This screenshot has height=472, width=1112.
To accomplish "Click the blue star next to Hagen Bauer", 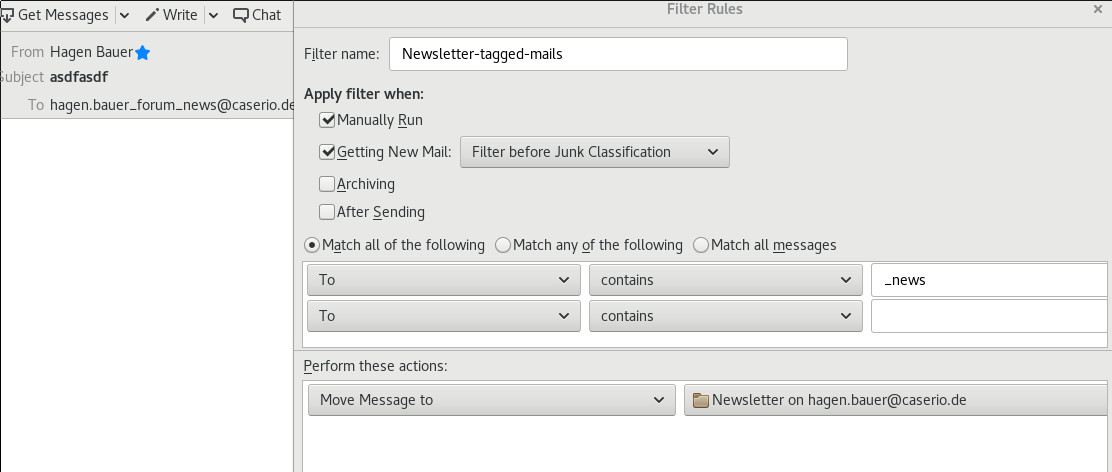I will 143,53.
